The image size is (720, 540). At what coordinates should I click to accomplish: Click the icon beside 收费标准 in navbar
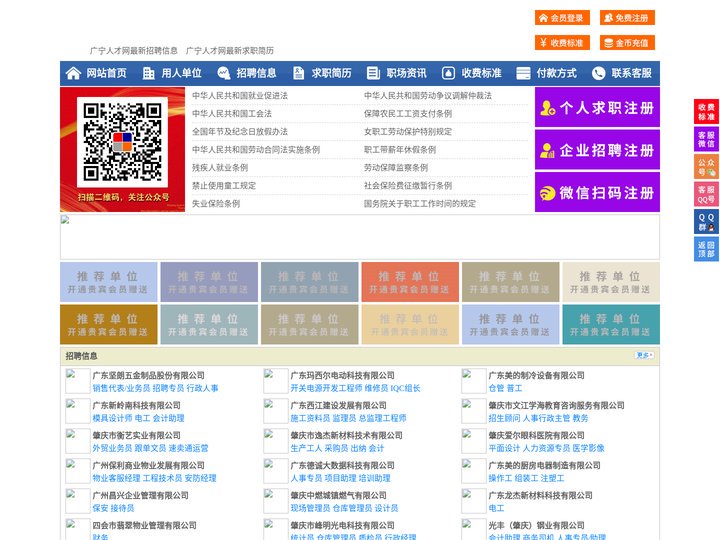click(x=448, y=73)
